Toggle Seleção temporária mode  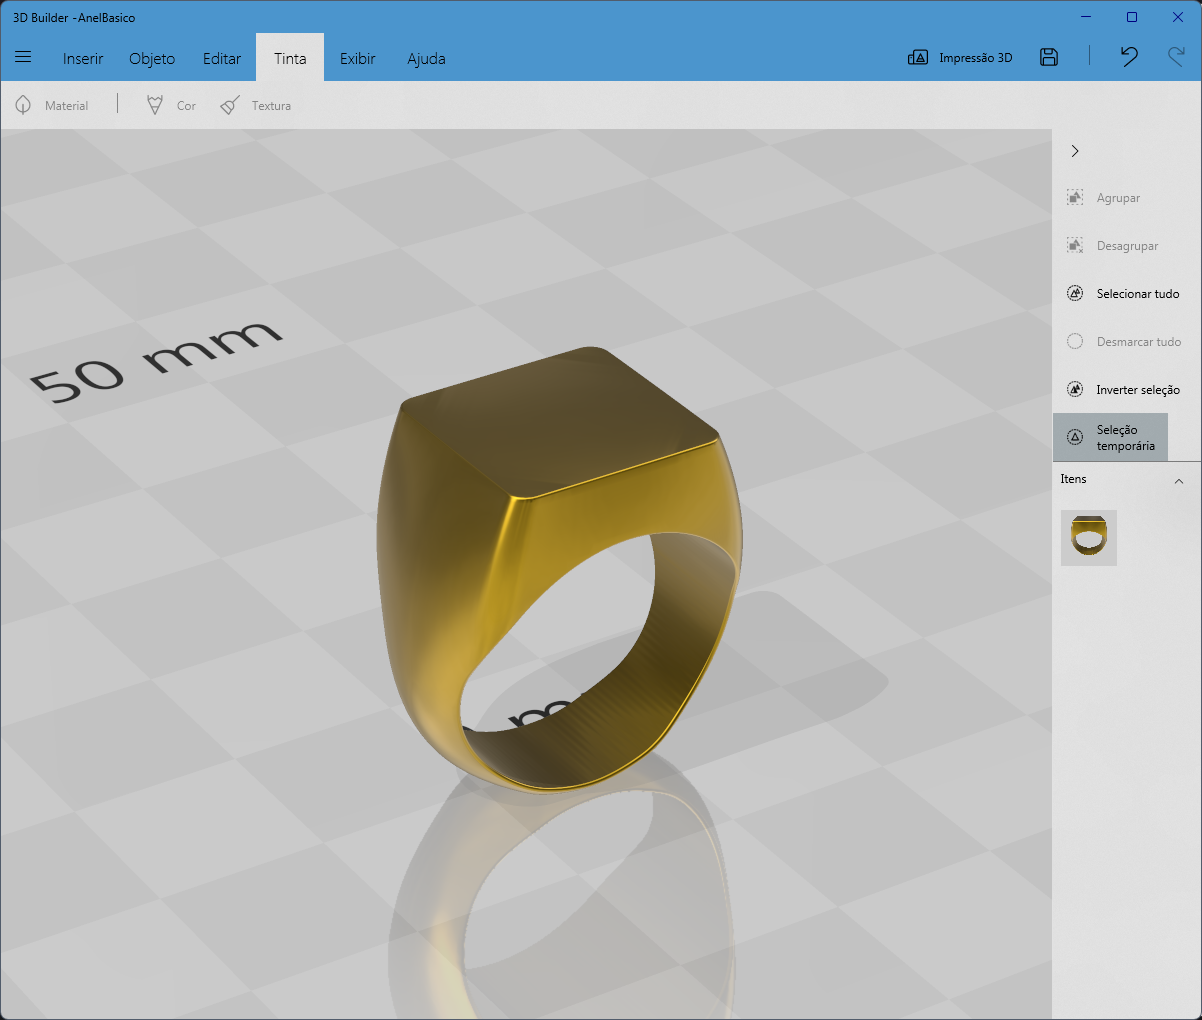point(1110,437)
